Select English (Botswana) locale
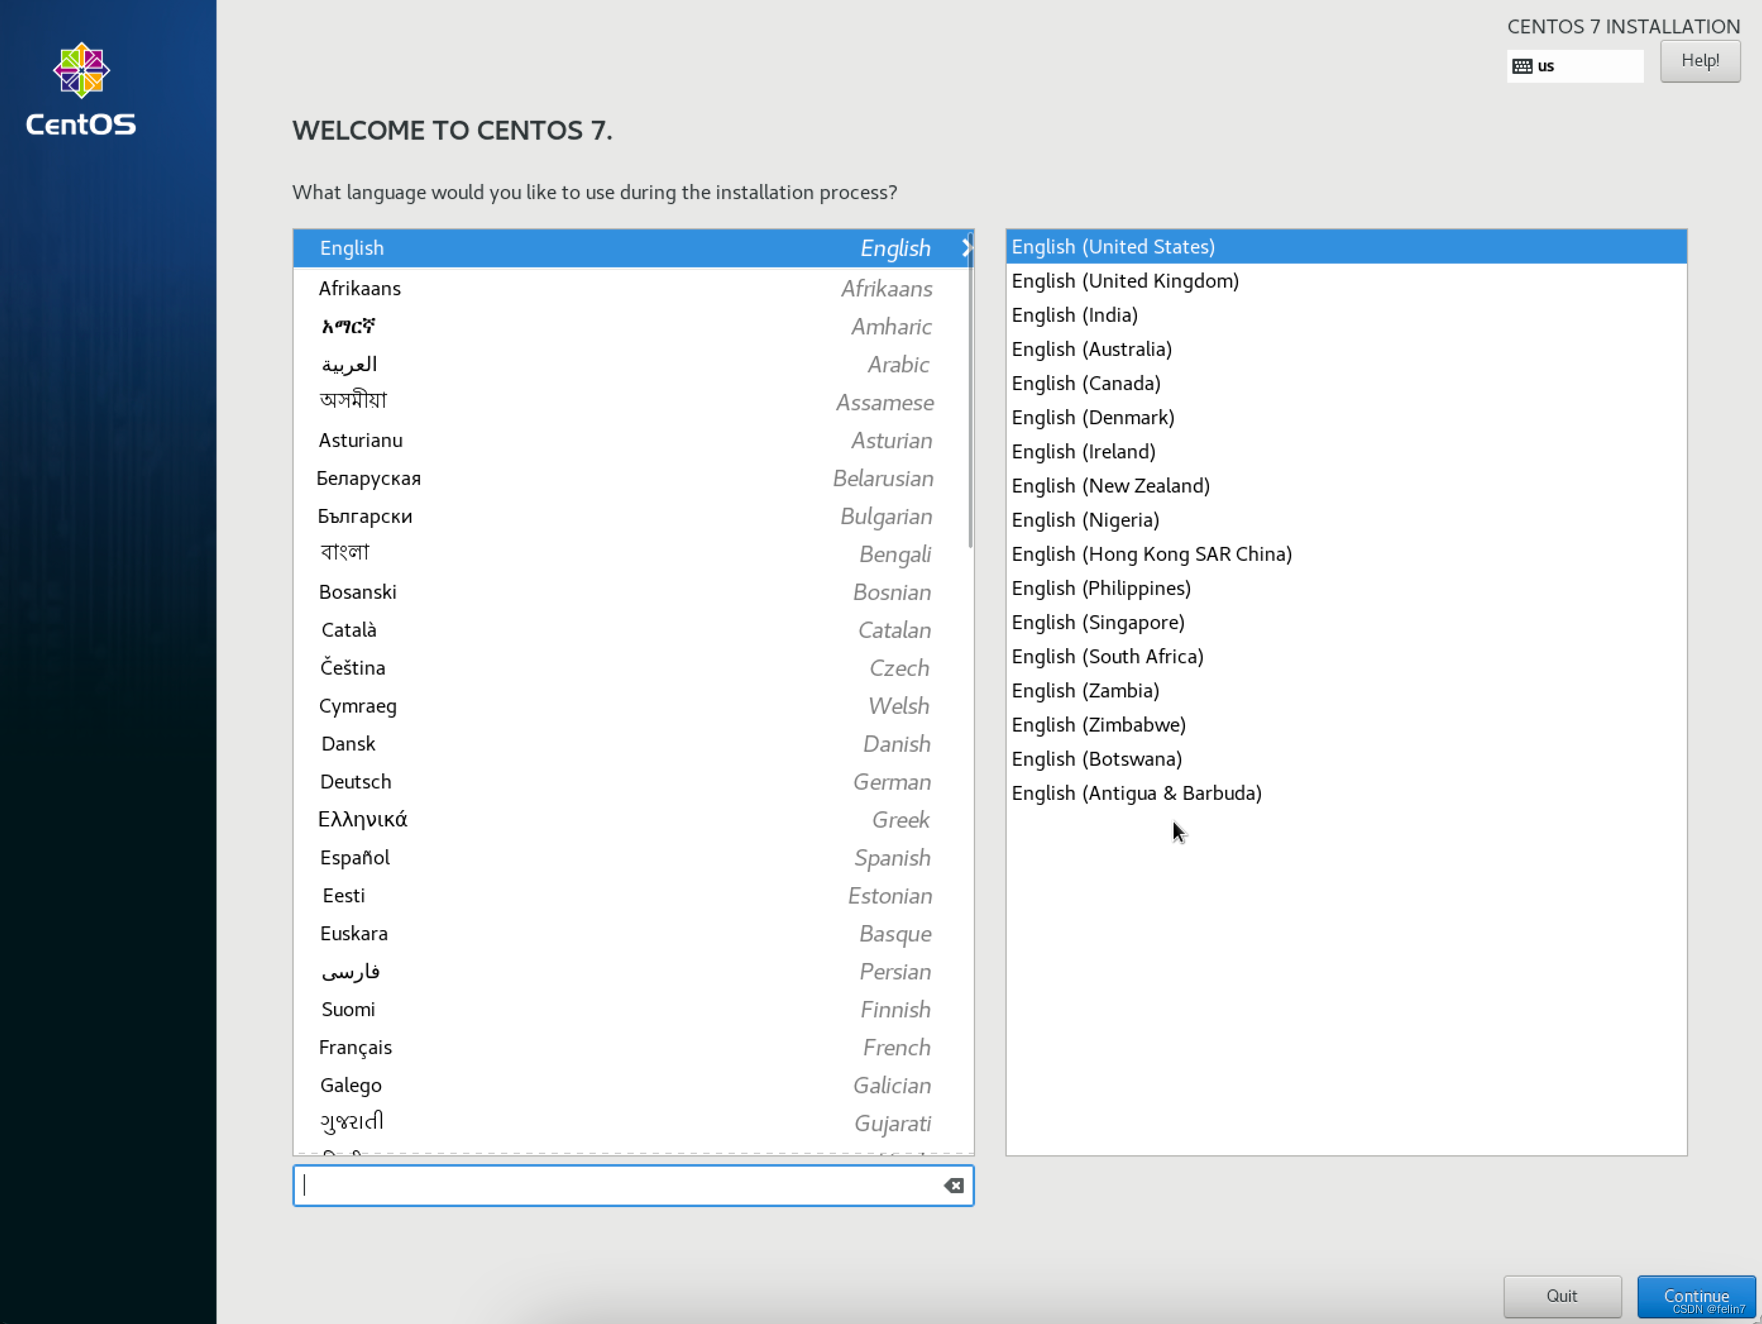Image resolution: width=1762 pixels, height=1324 pixels. point(1346,759)
